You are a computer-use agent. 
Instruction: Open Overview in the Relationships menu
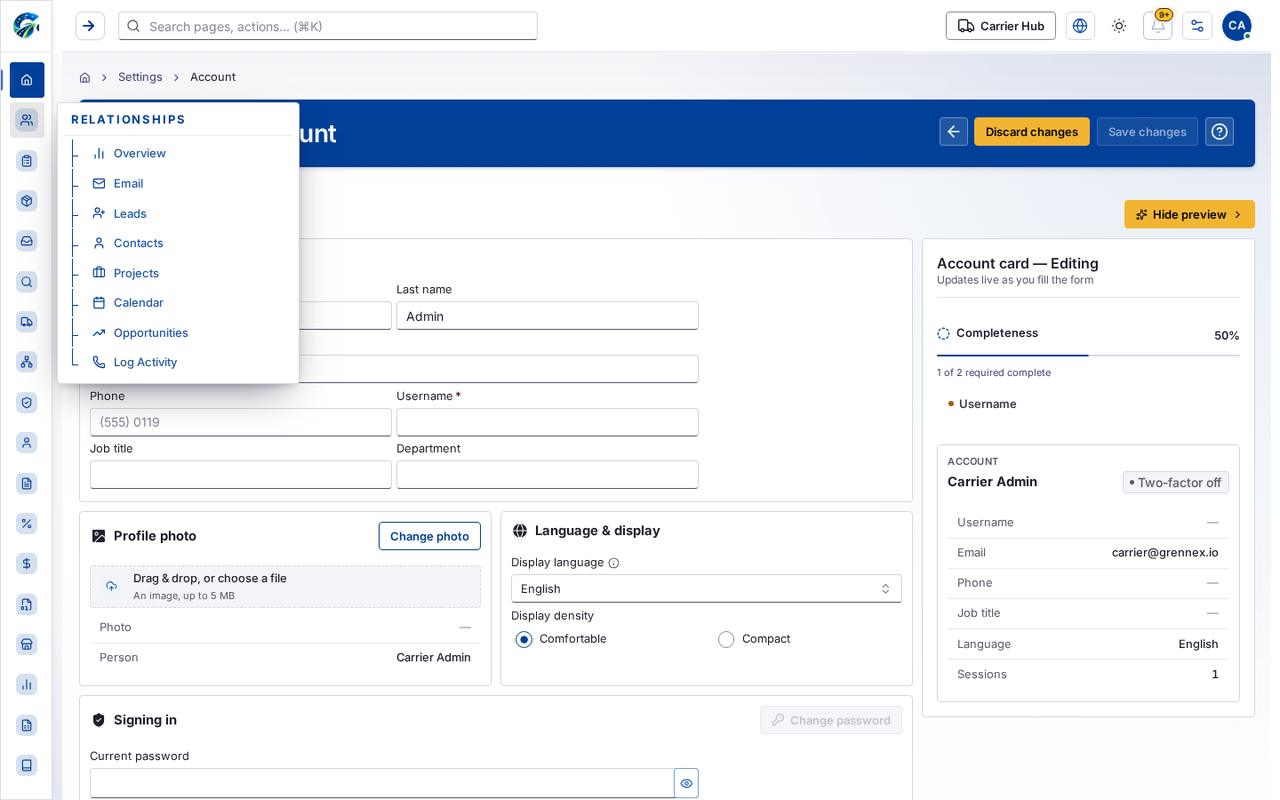coord(140,154)
